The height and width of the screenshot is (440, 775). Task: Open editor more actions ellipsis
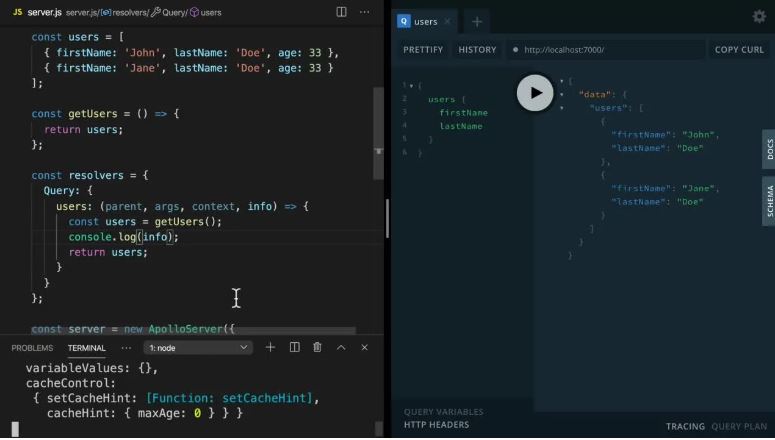click(365, 12)
